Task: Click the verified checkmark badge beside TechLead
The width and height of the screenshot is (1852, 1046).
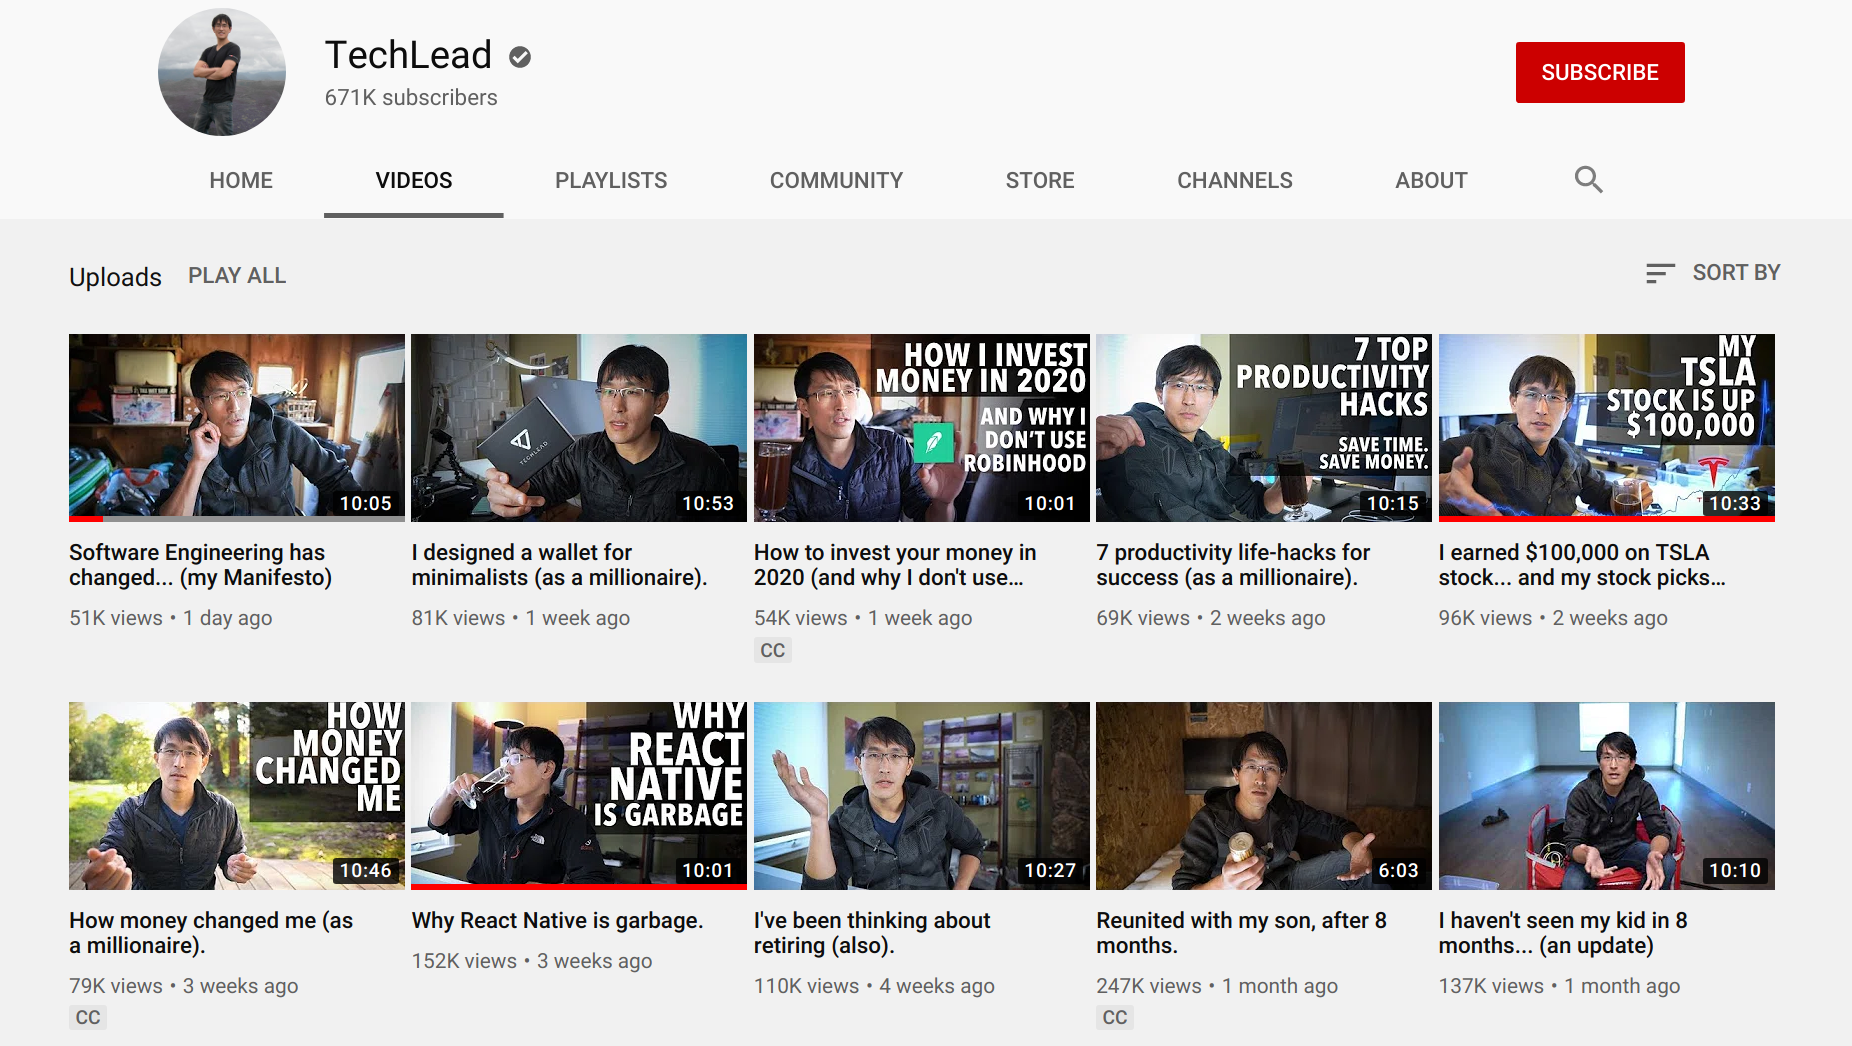Action: (x=520, y=57)
